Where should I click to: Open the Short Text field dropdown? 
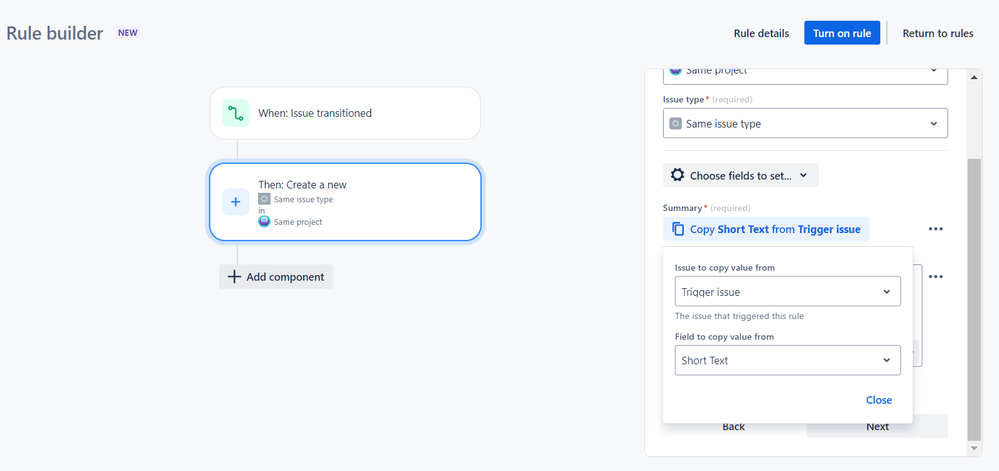[x=787, y=360]
